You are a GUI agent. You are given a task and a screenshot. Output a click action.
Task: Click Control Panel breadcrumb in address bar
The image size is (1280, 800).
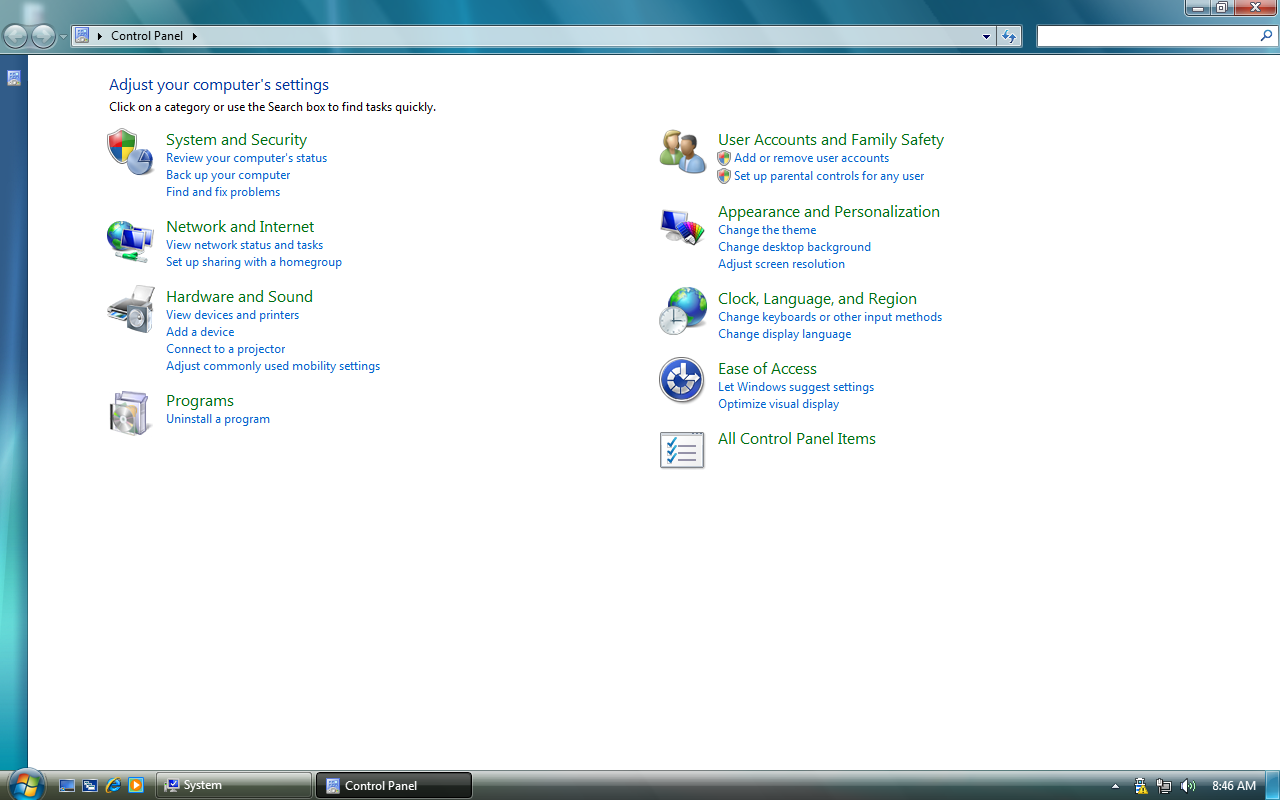147,36
